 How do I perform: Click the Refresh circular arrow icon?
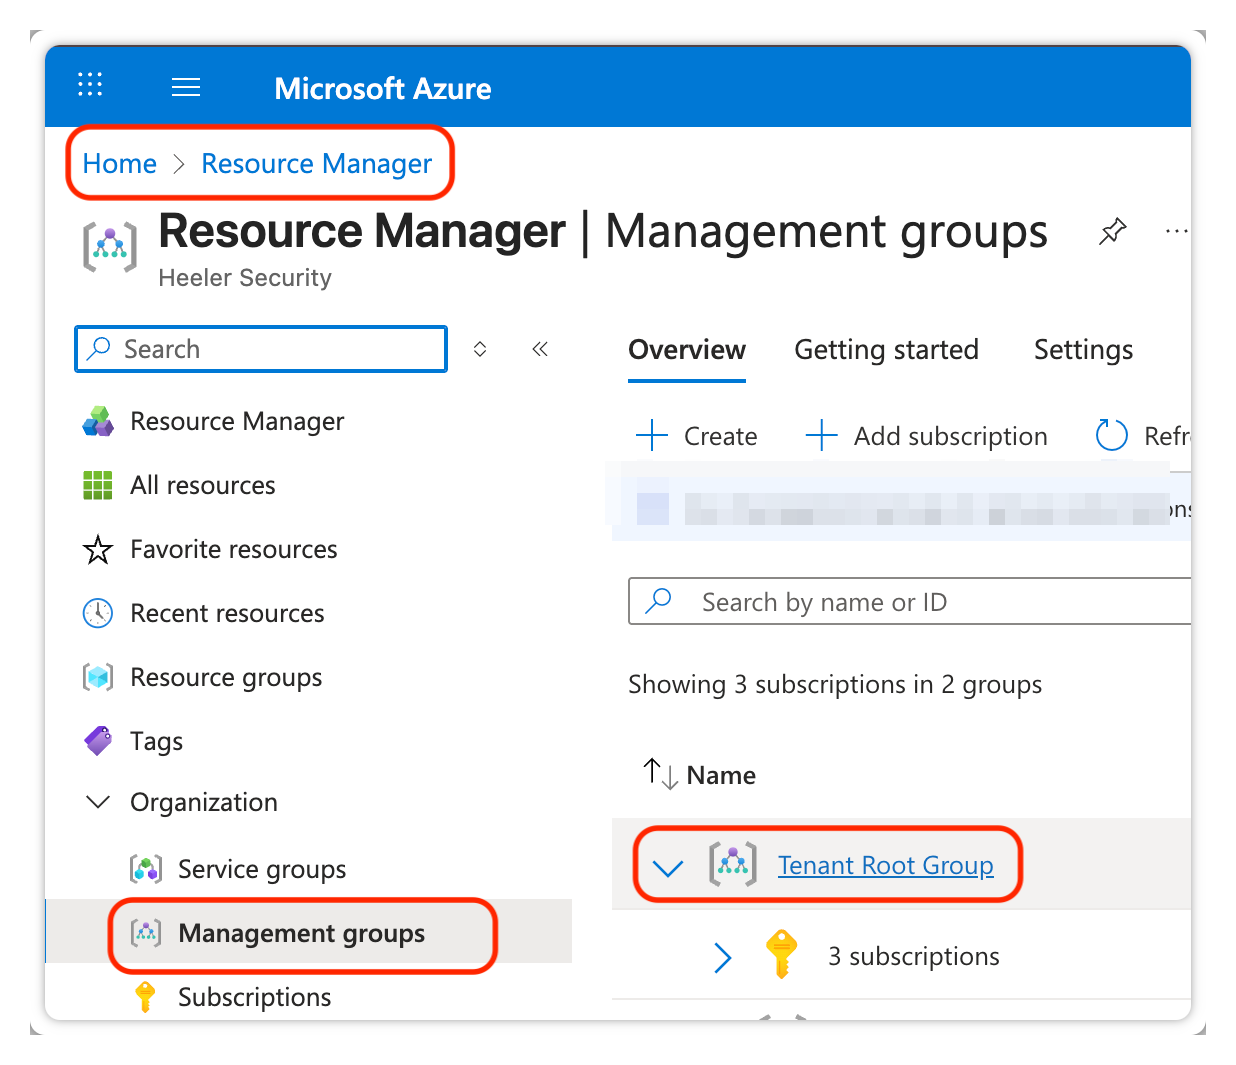click(x=1112, y=435)
